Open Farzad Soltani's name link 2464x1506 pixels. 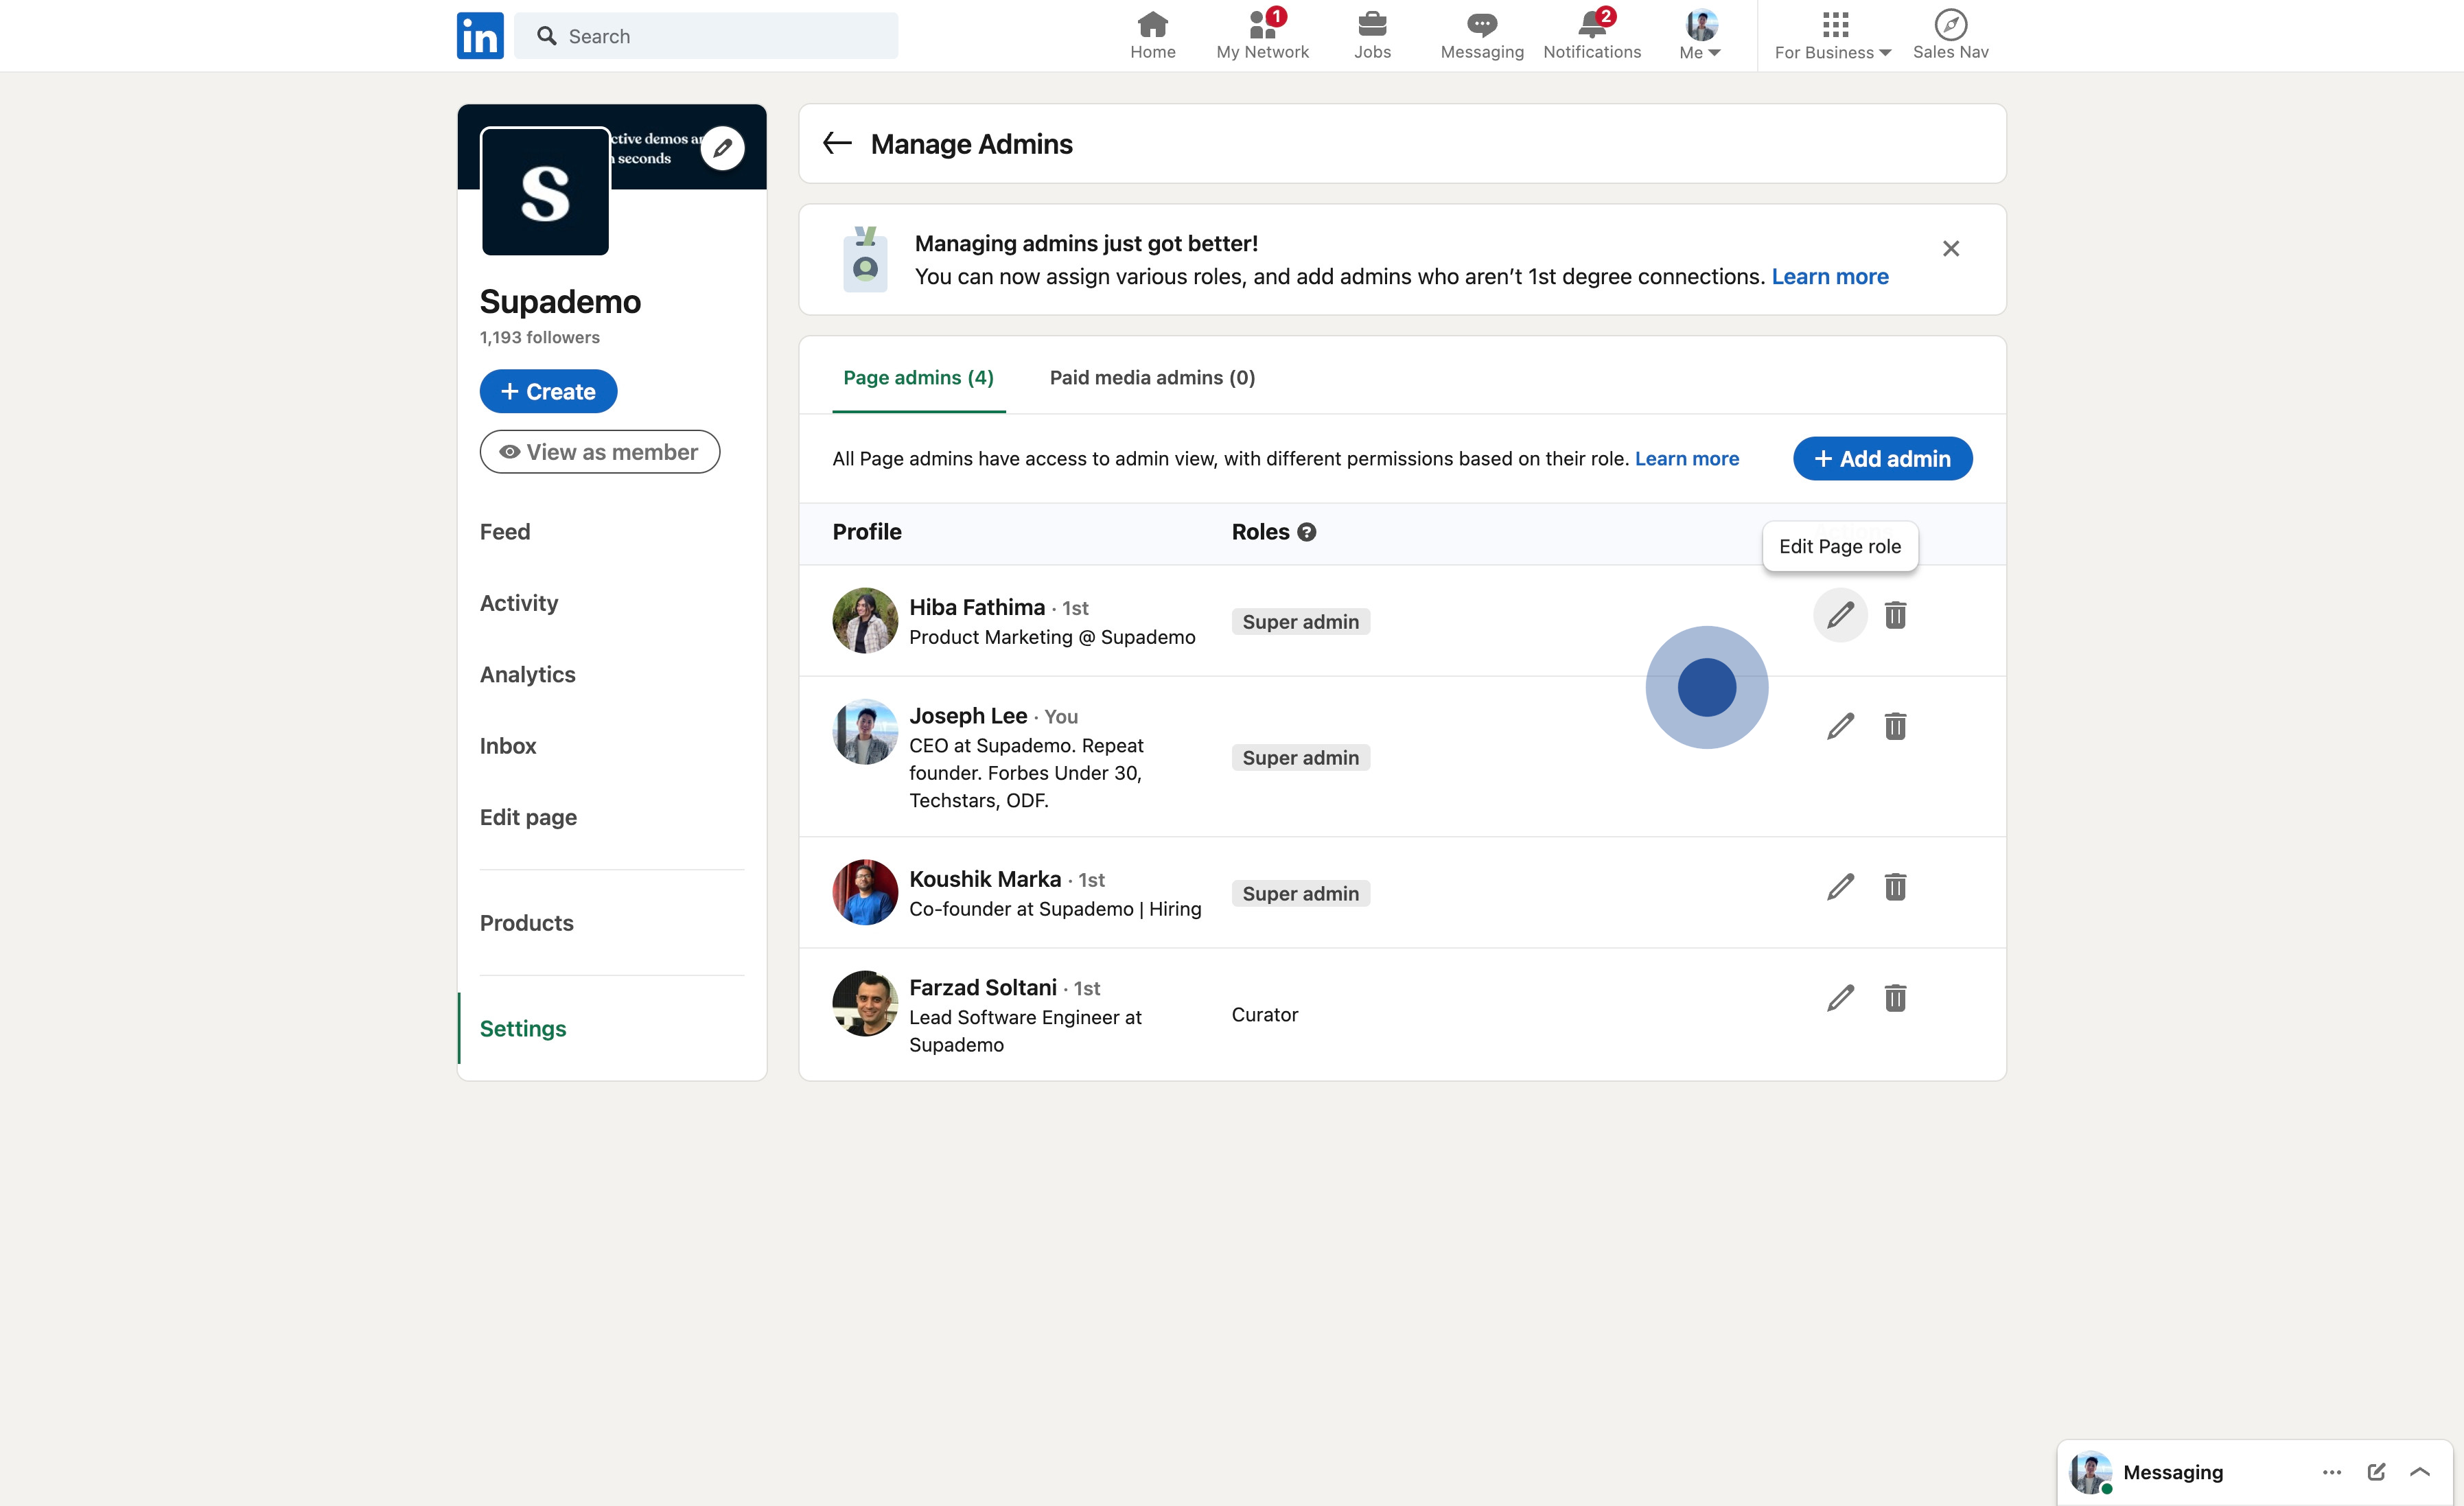tap(982, 988)
